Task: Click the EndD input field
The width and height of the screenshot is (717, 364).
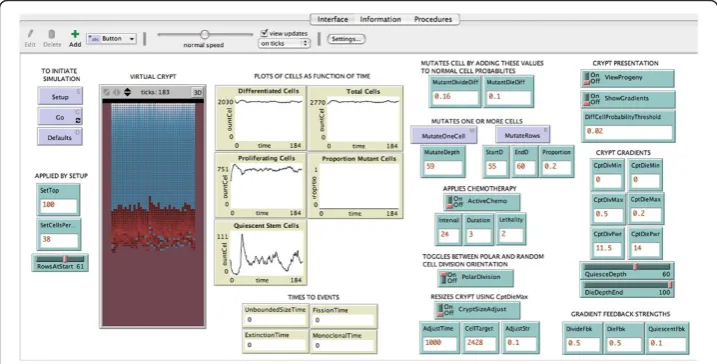Action: pos(524,167)
